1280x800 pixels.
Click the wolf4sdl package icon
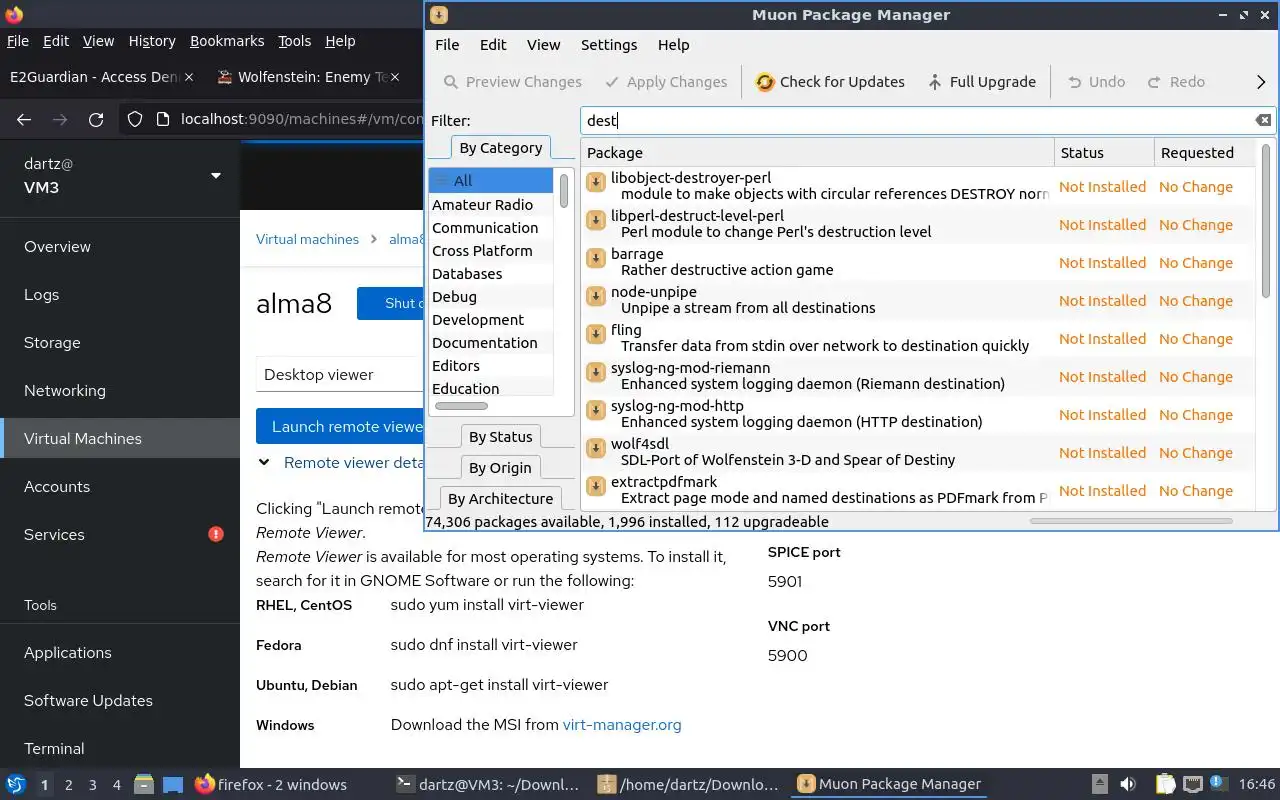tap(595, 448)
